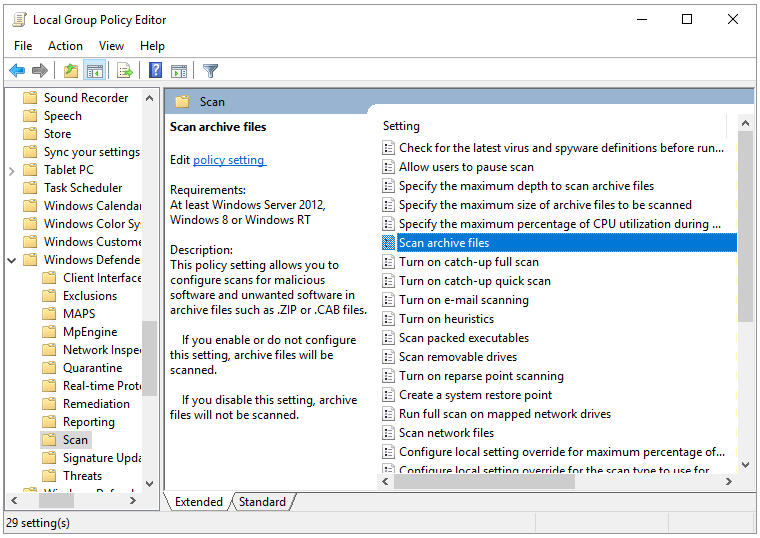The image size is (760, 538).
Task: Maximize the Local Group Policy Editor window
Action: tap(687, 19)
